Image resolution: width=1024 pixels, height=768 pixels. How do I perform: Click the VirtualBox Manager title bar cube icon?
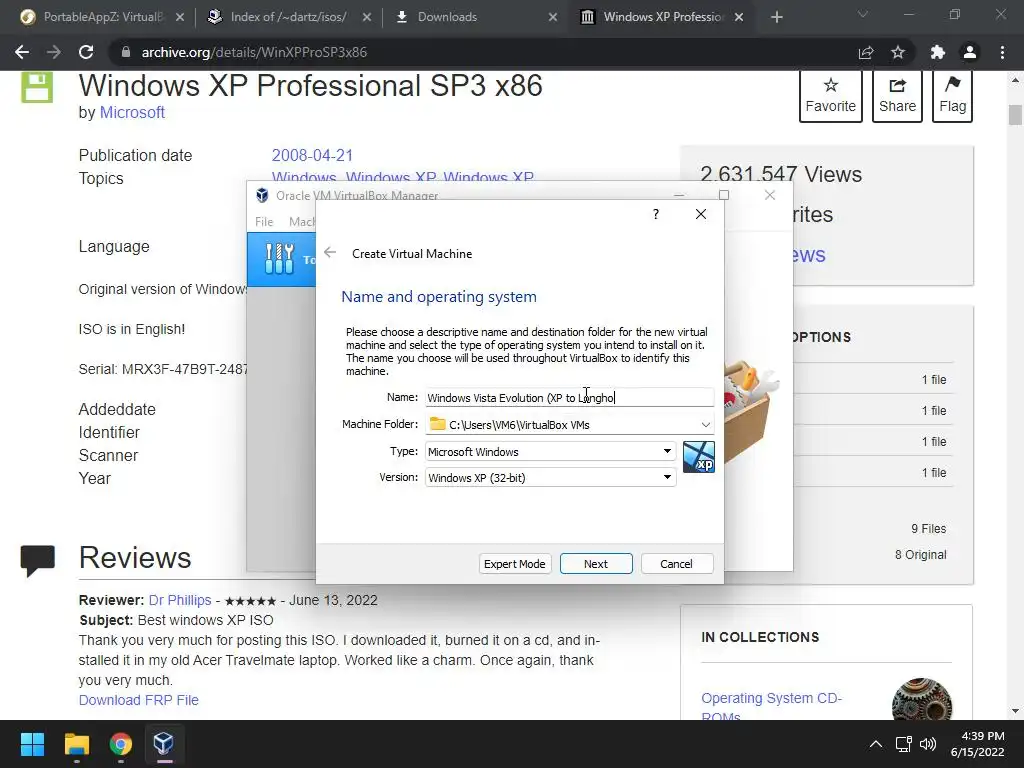[262, 195]
